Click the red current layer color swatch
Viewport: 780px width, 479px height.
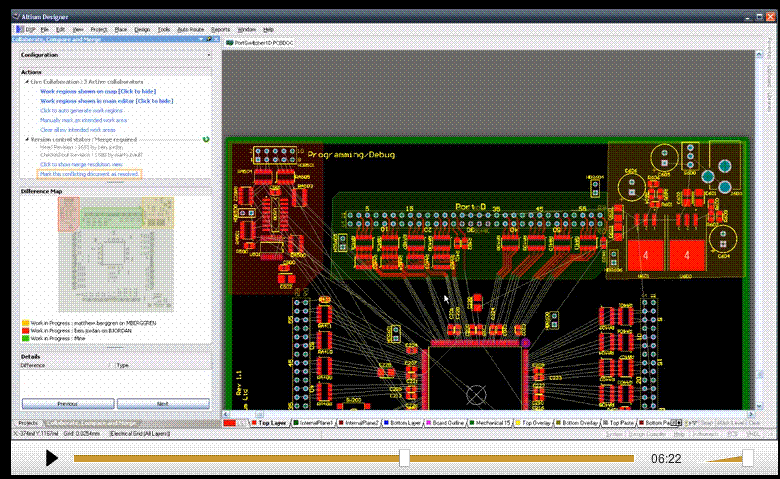pos(230,423)
